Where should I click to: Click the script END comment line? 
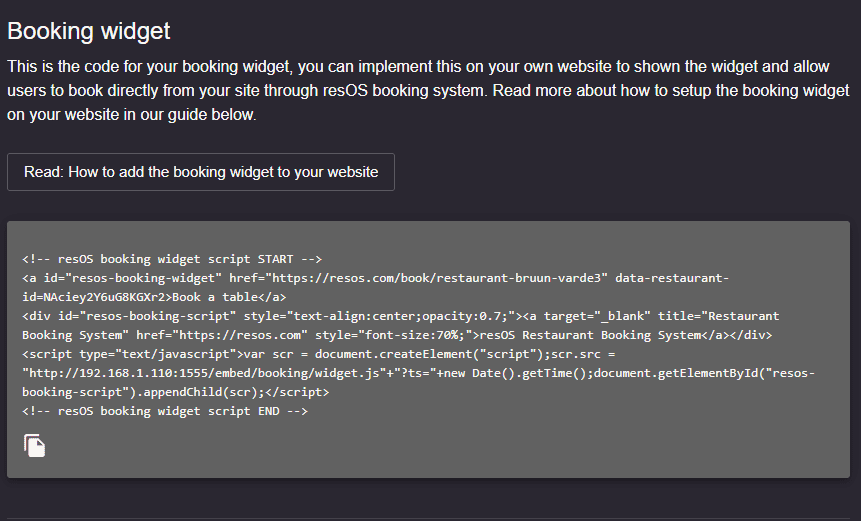click(x=165, y=411)
